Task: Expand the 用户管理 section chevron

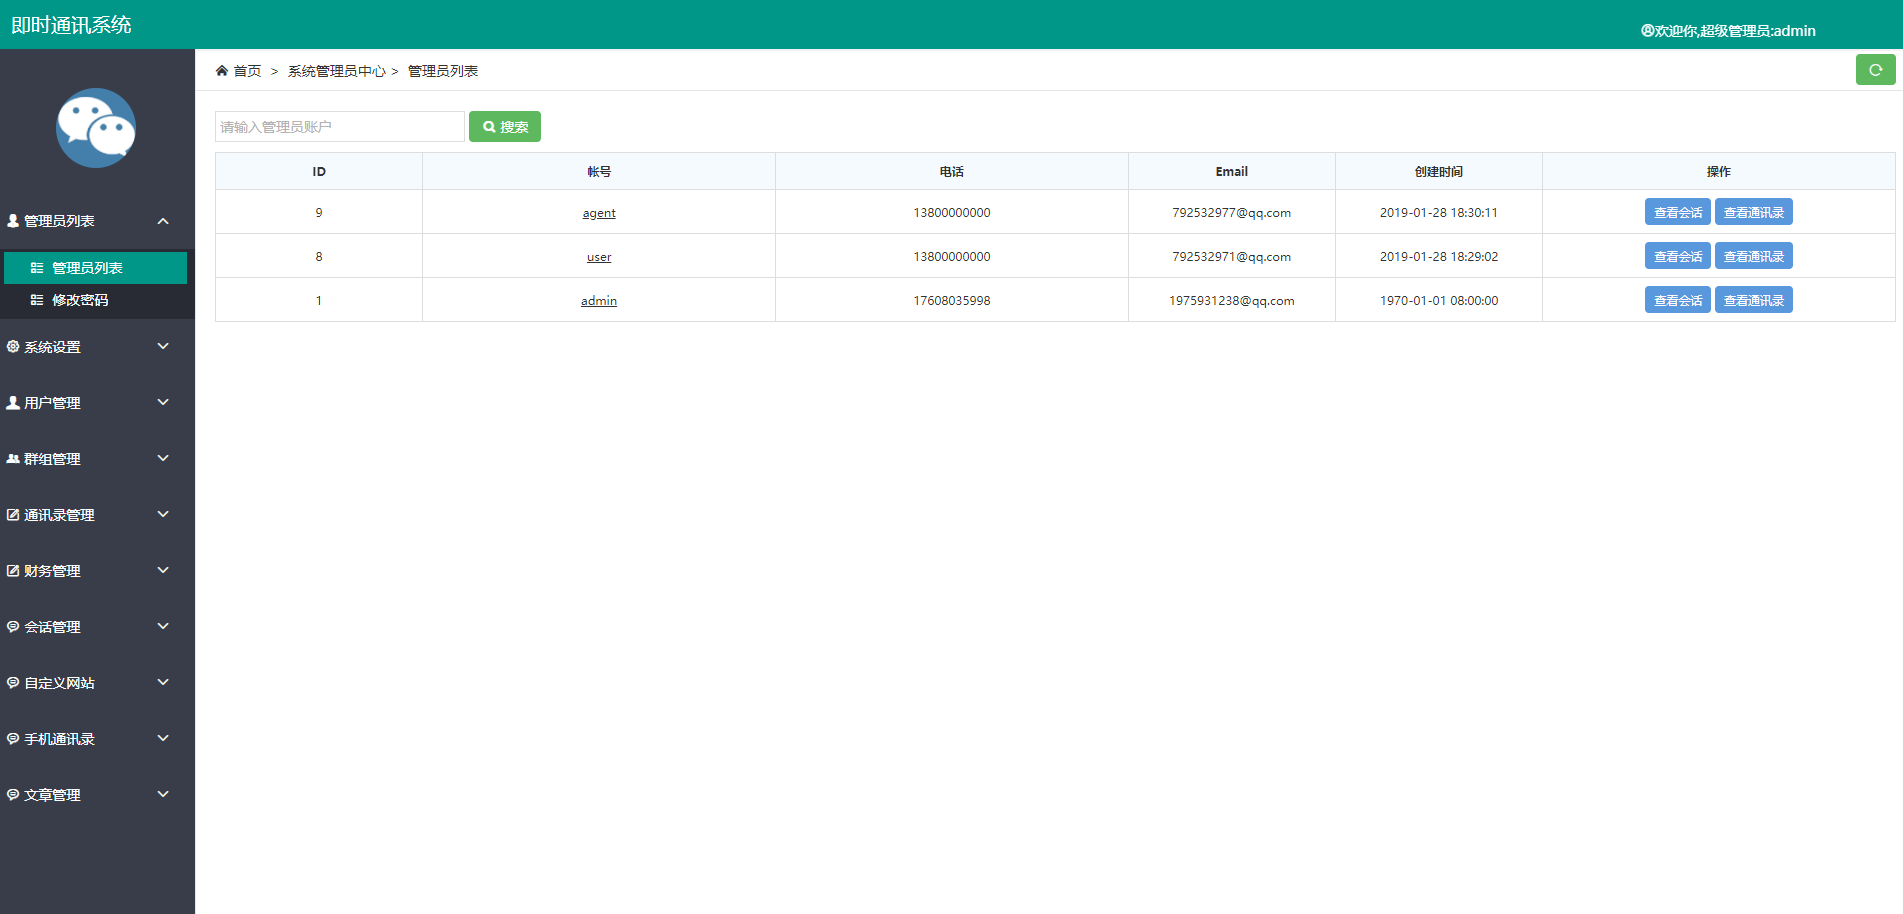Action: [163, 403]
